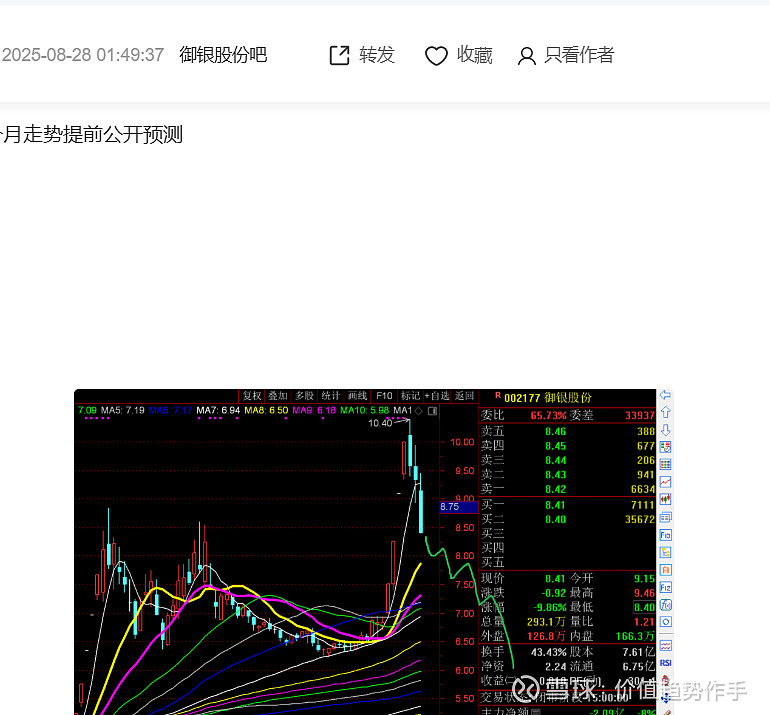Click the 最高 9.46 value
This screenshot has width=770, height=715.
coord(644,593)
